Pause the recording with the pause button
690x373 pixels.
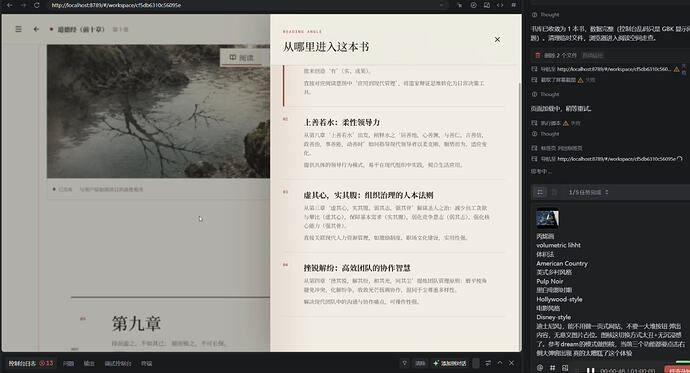coord(590,370)
